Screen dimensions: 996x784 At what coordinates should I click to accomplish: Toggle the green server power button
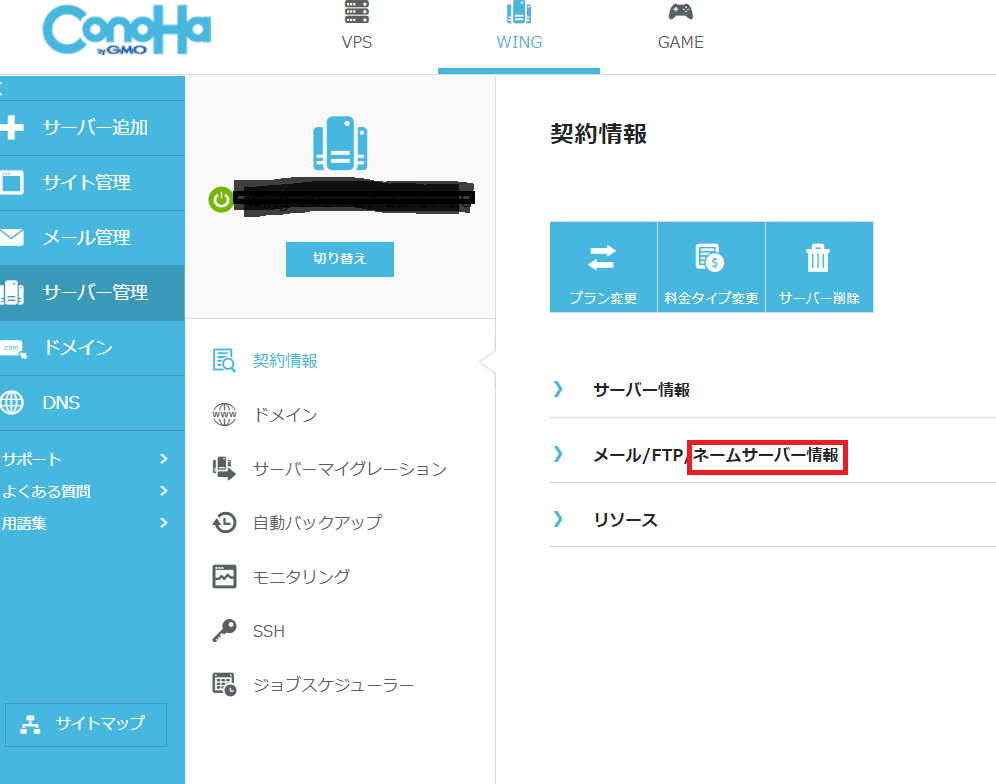pyautogui.click(x=220, y=199)
